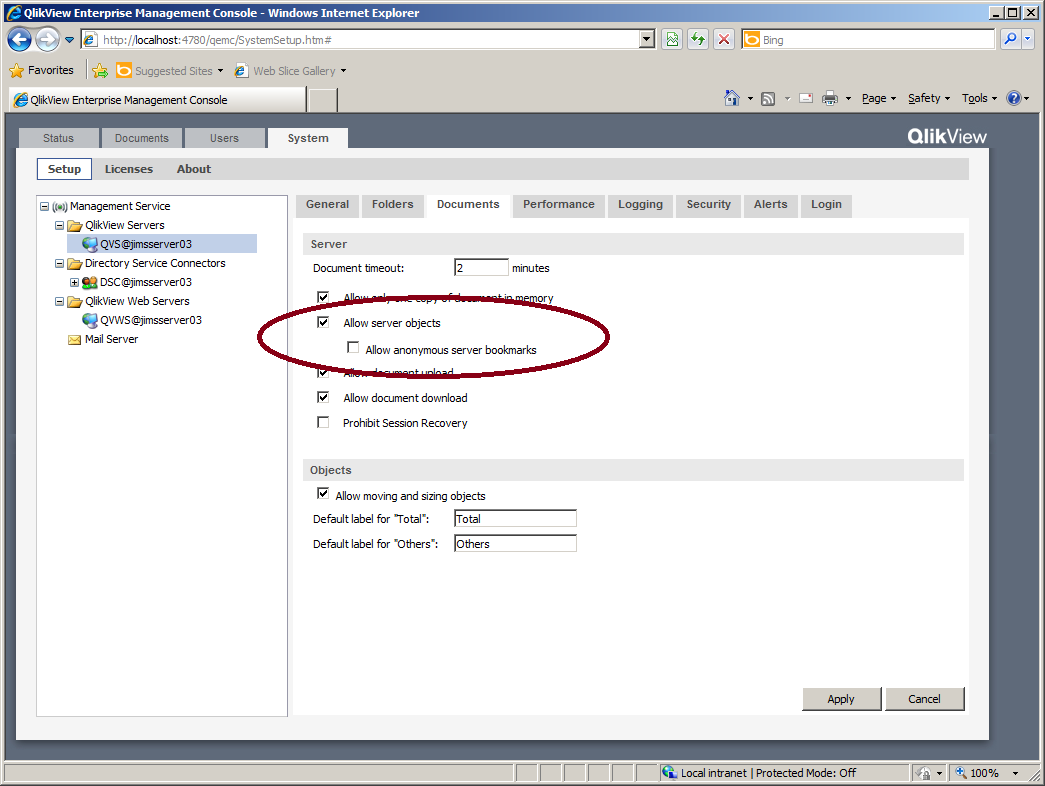Image resolution: width=1045 pixels, height=786 pixels.
Task: Click the QVWS@jimsserver03 web server icon
Action: click(x=90, y=320)
